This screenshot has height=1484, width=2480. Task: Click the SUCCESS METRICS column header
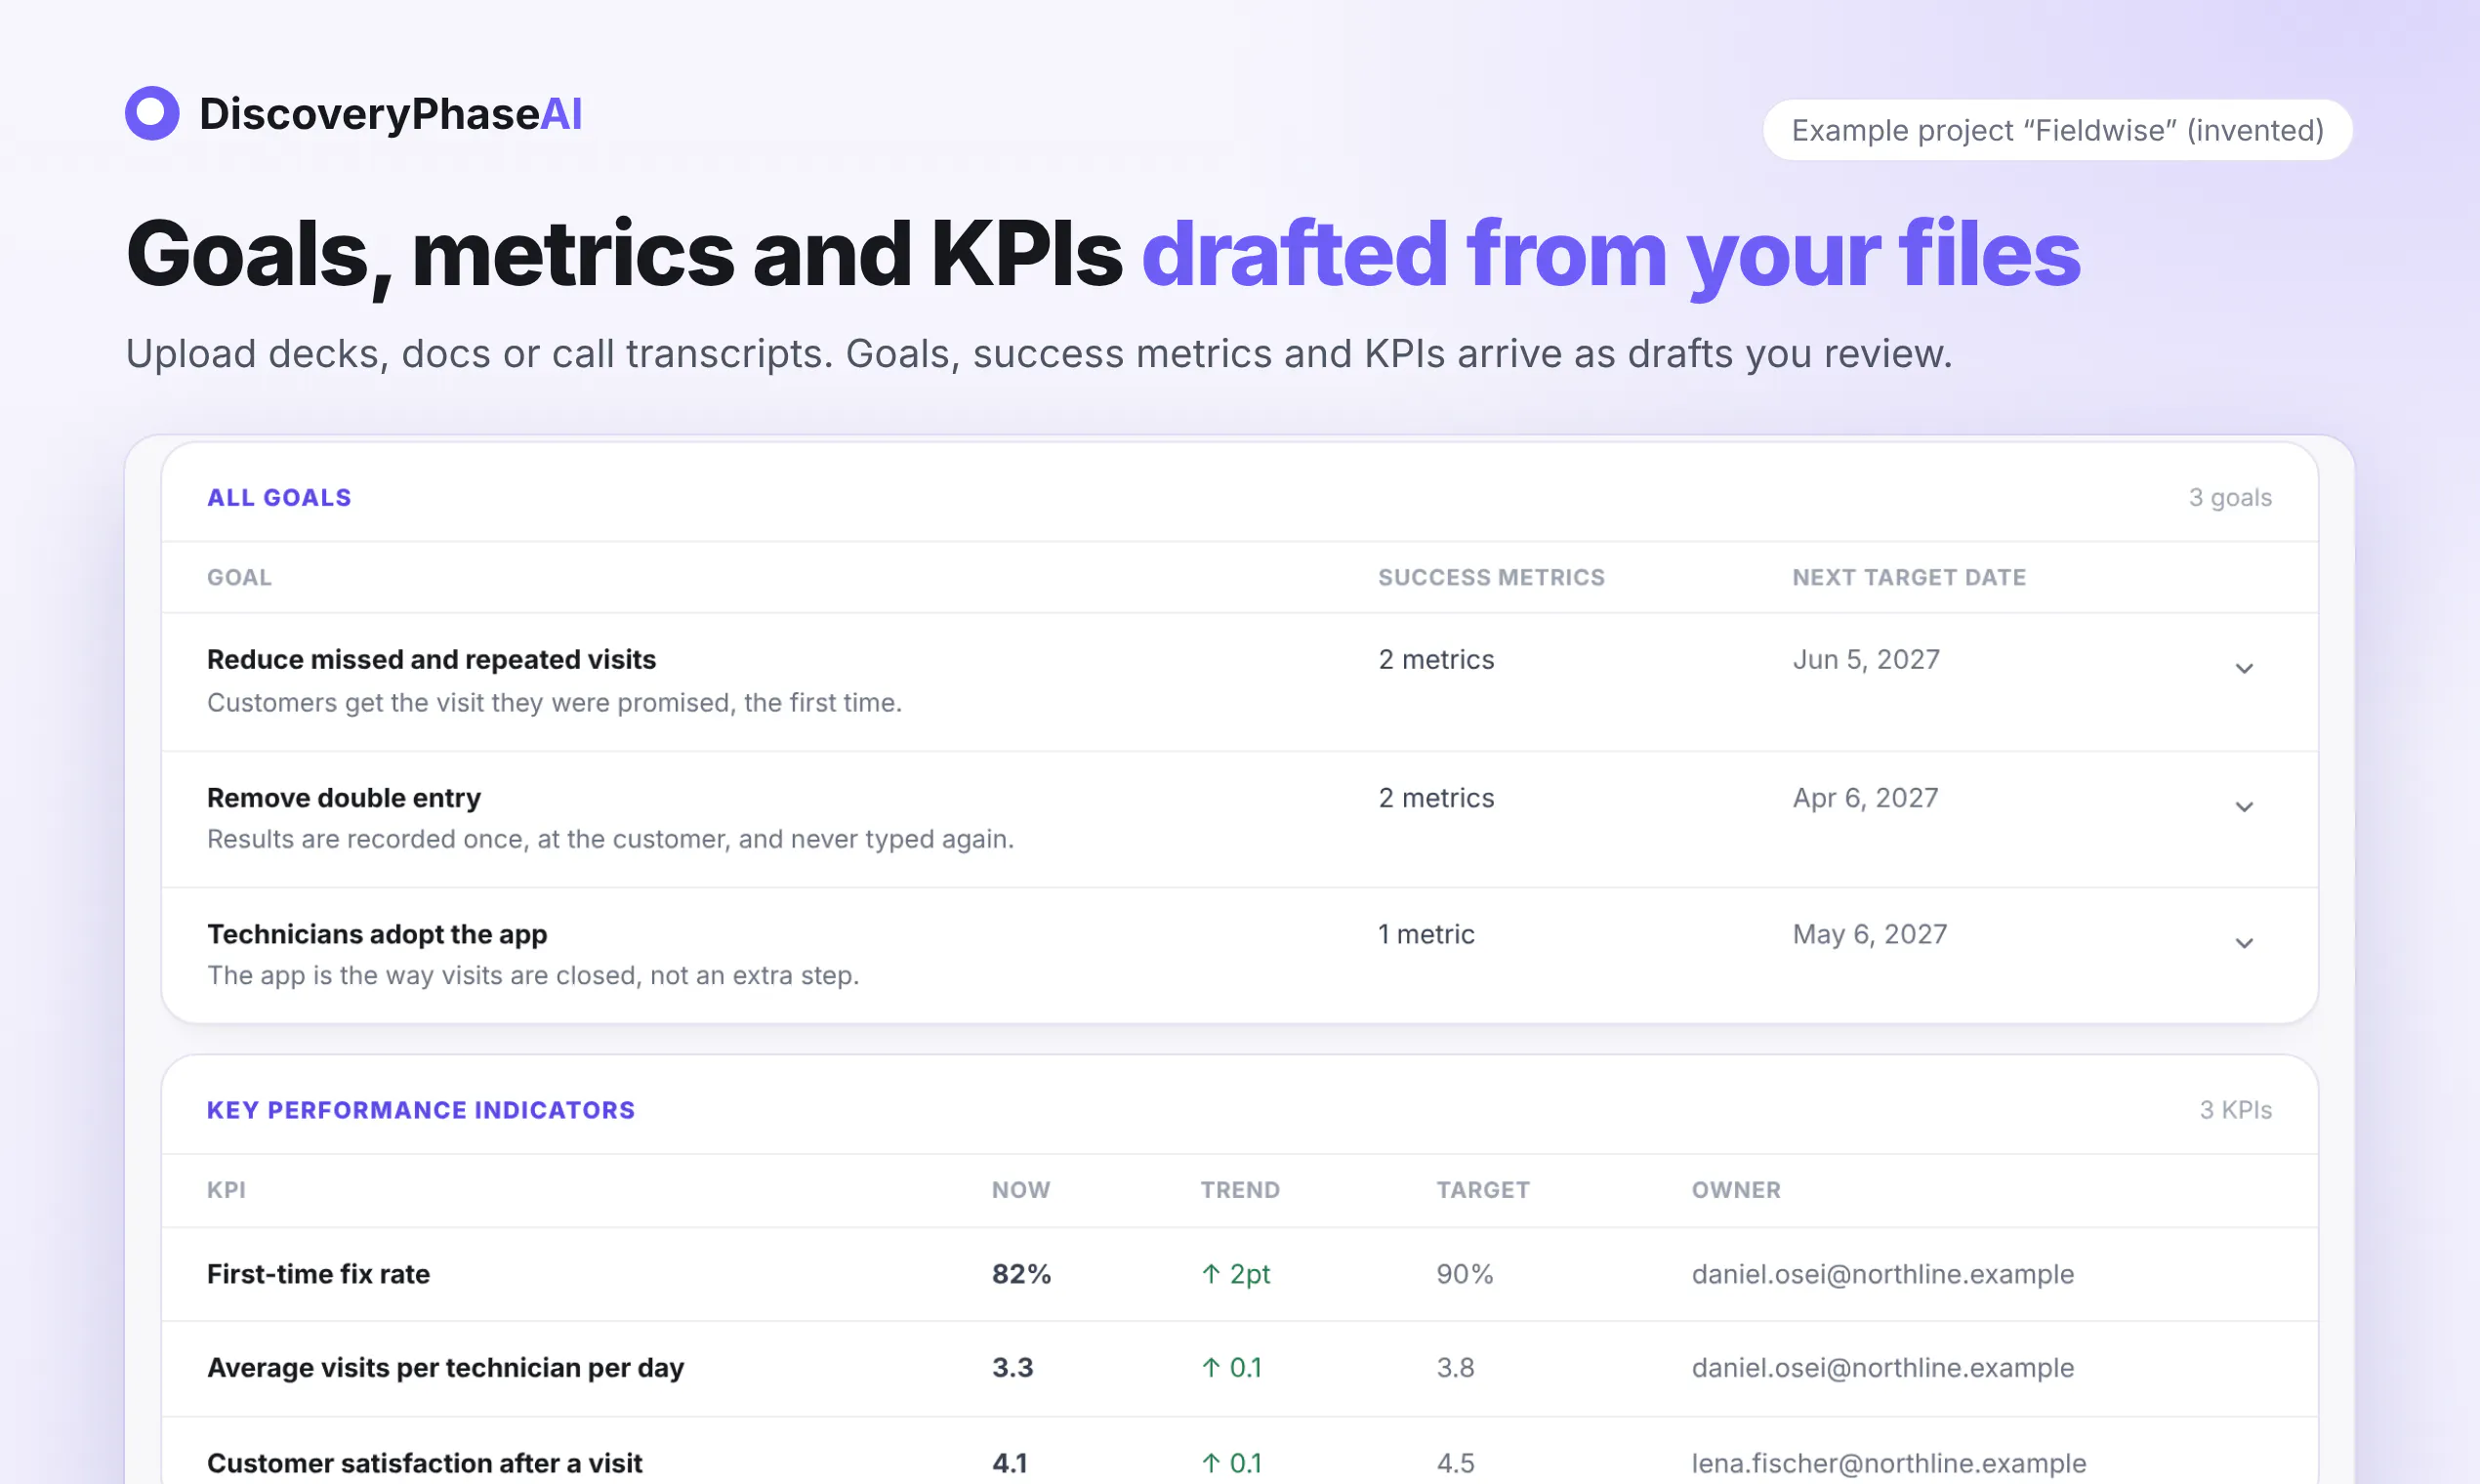coord(1491,577)
